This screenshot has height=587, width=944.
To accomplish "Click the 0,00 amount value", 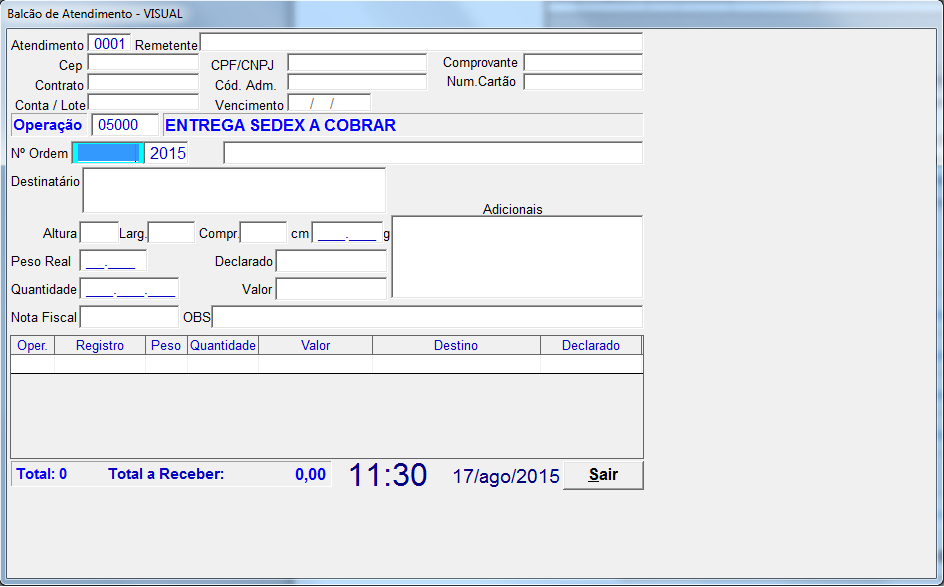I will click(x=311, y=474).
